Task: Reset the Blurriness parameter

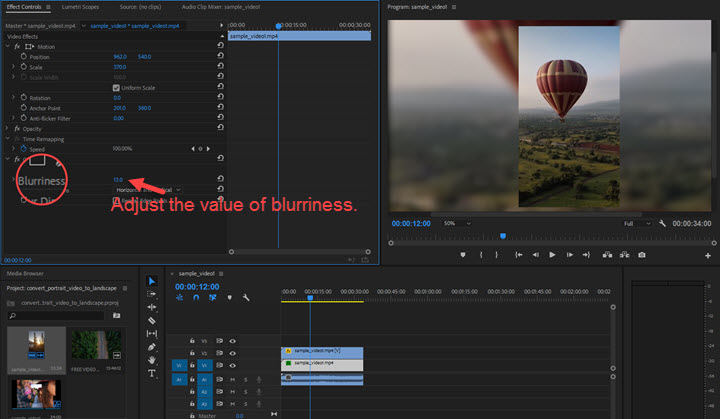Action: click(220, 178)
